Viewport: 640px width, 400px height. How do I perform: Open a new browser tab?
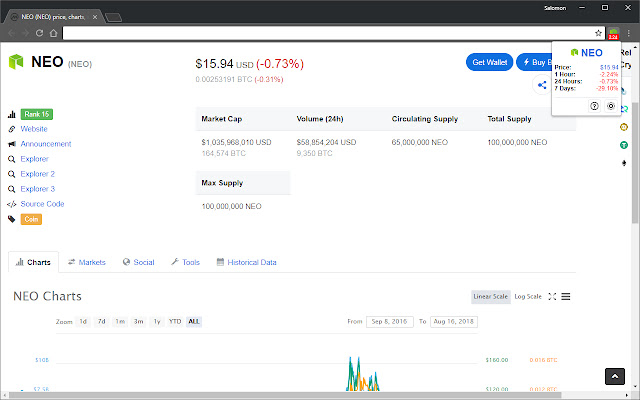click(x=113, y=17)
